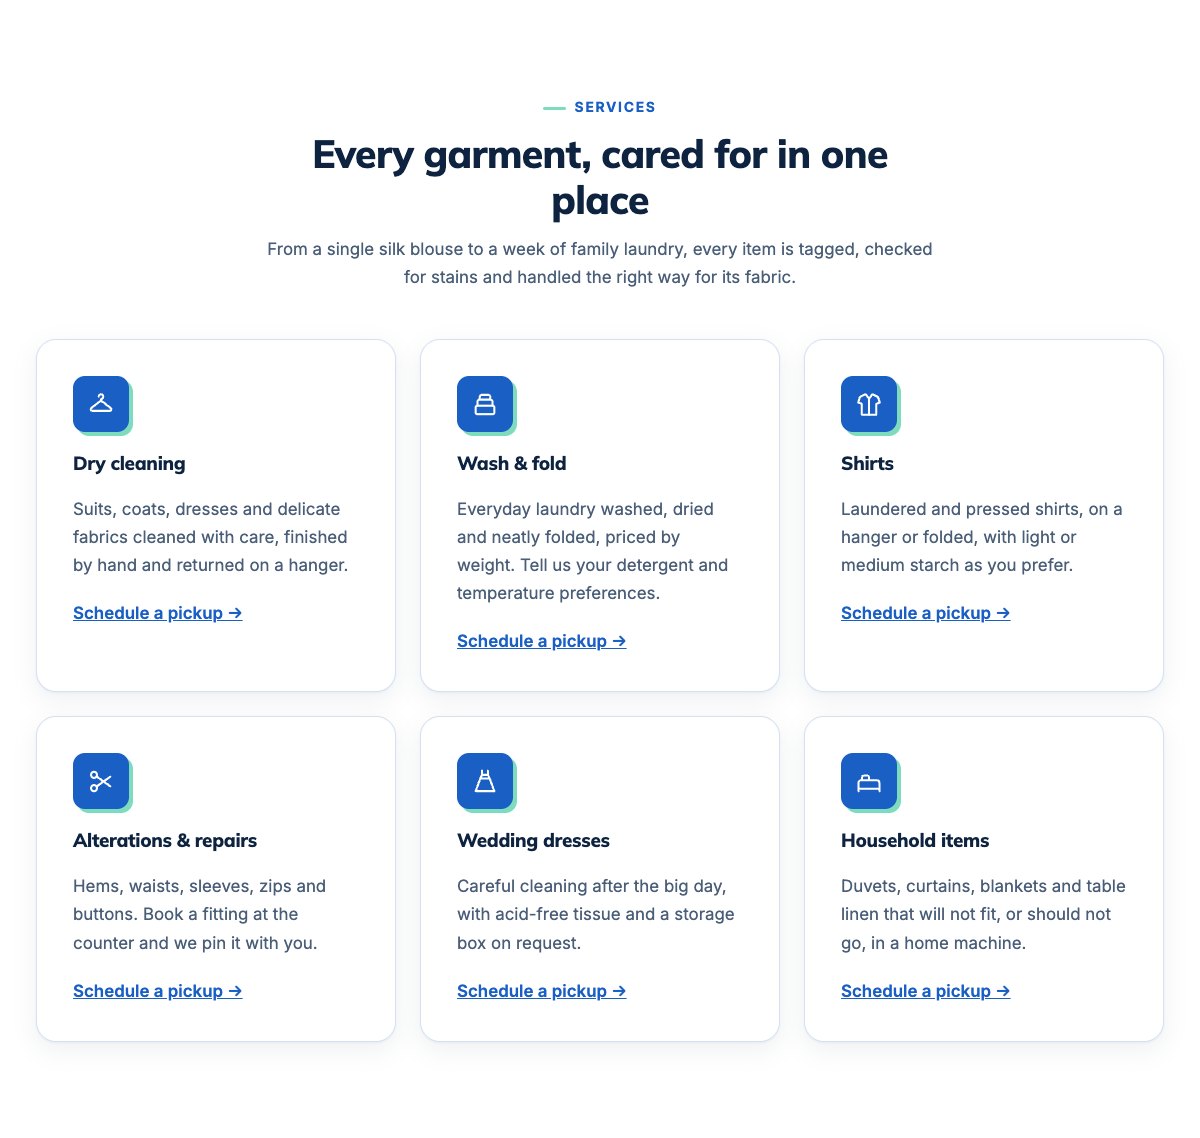Click the 'Every garment, cared for' main heading

click(x=600, y=178)
